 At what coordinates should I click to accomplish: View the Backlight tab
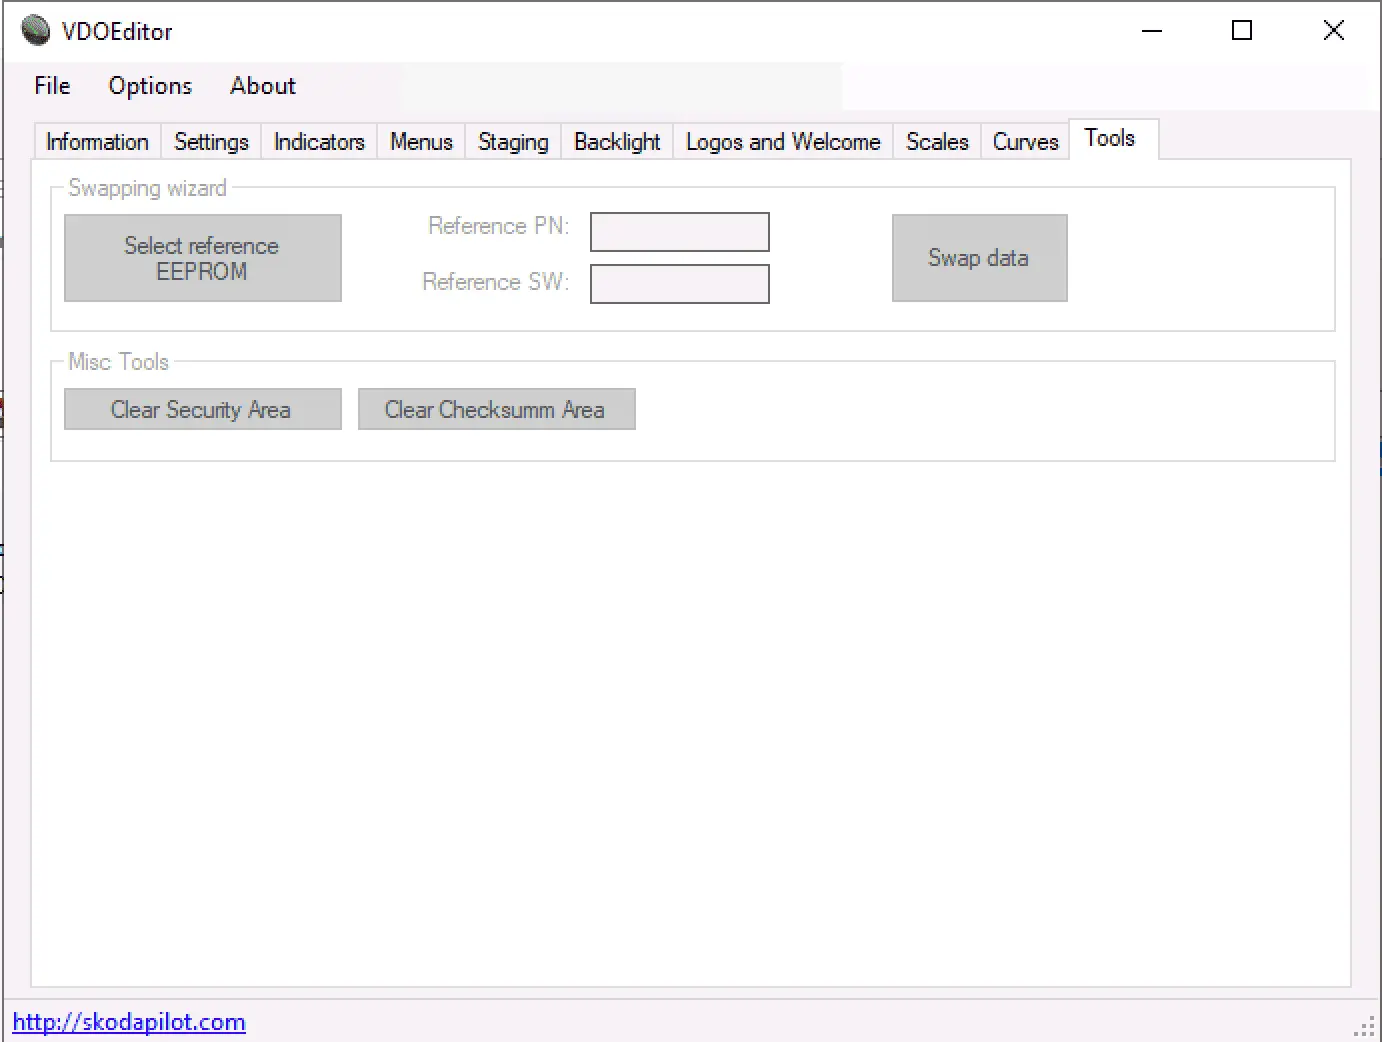[x=617, y=142]
